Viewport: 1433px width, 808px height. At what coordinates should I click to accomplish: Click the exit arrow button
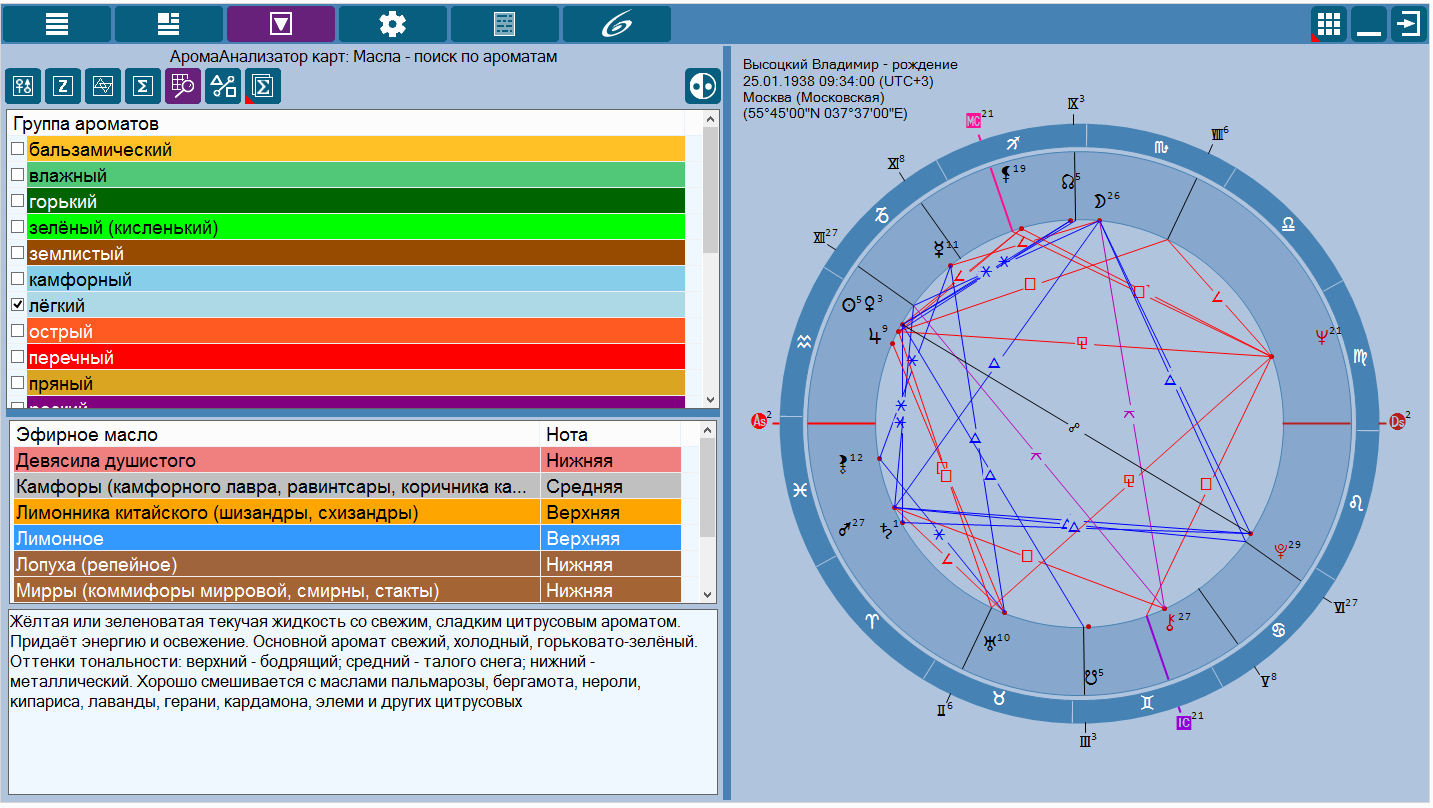[1408, 24]
